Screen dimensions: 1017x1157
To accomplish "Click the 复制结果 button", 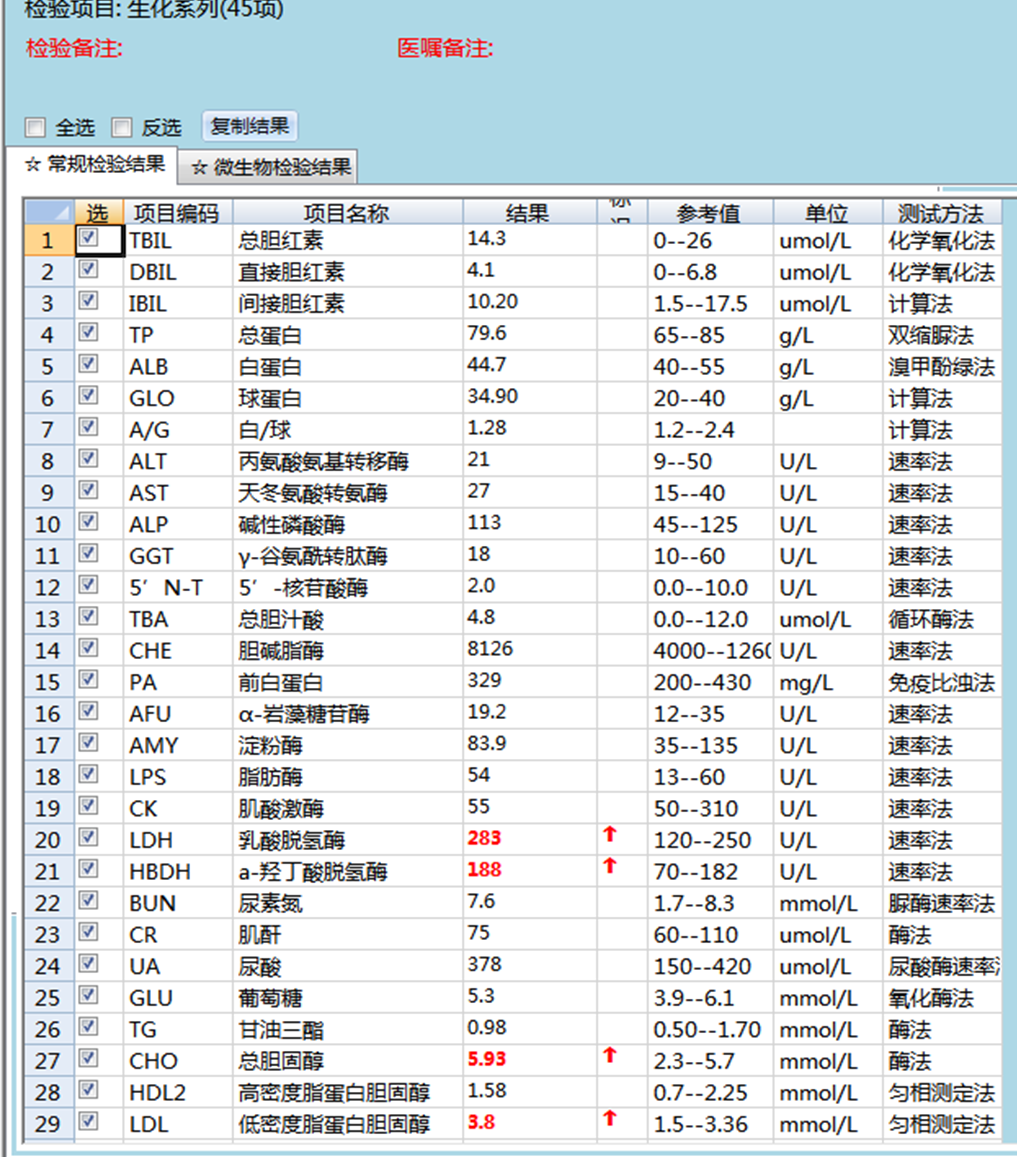I will coord(250,126).
